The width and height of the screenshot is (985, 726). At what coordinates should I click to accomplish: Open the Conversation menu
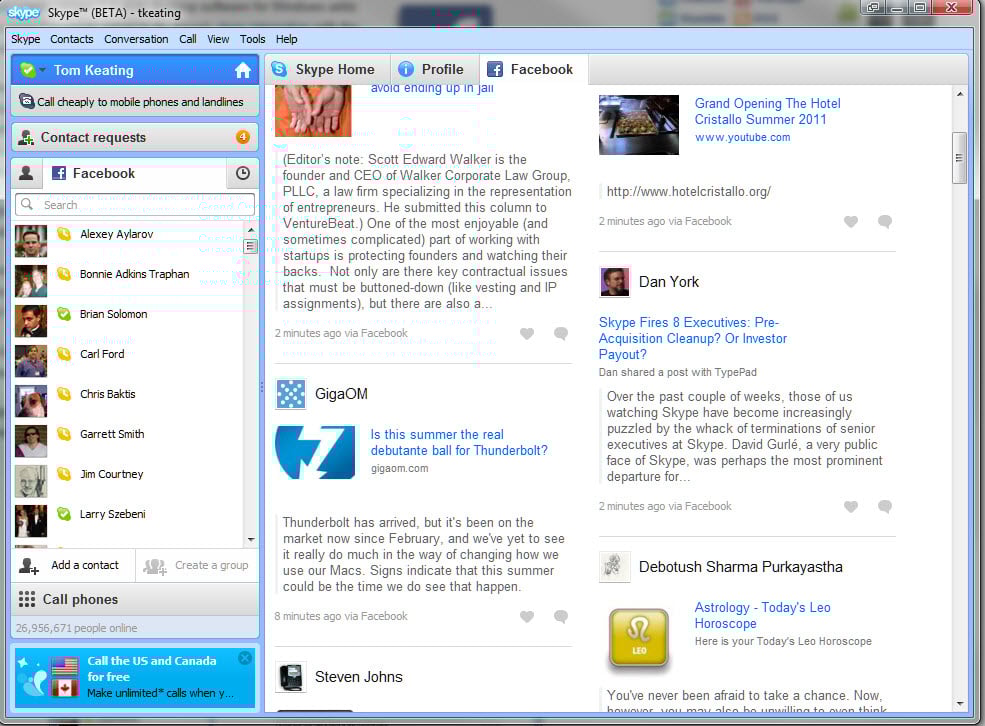(136, 39)
